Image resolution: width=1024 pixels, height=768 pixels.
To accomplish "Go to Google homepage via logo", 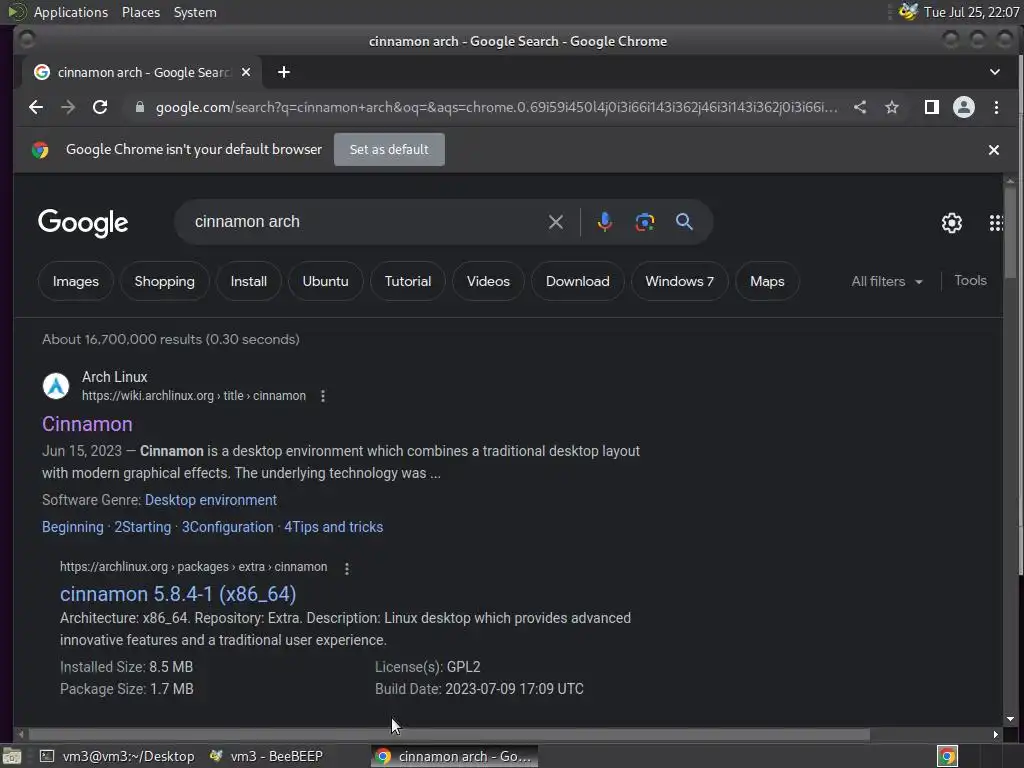I will click(x=83, y=223).
